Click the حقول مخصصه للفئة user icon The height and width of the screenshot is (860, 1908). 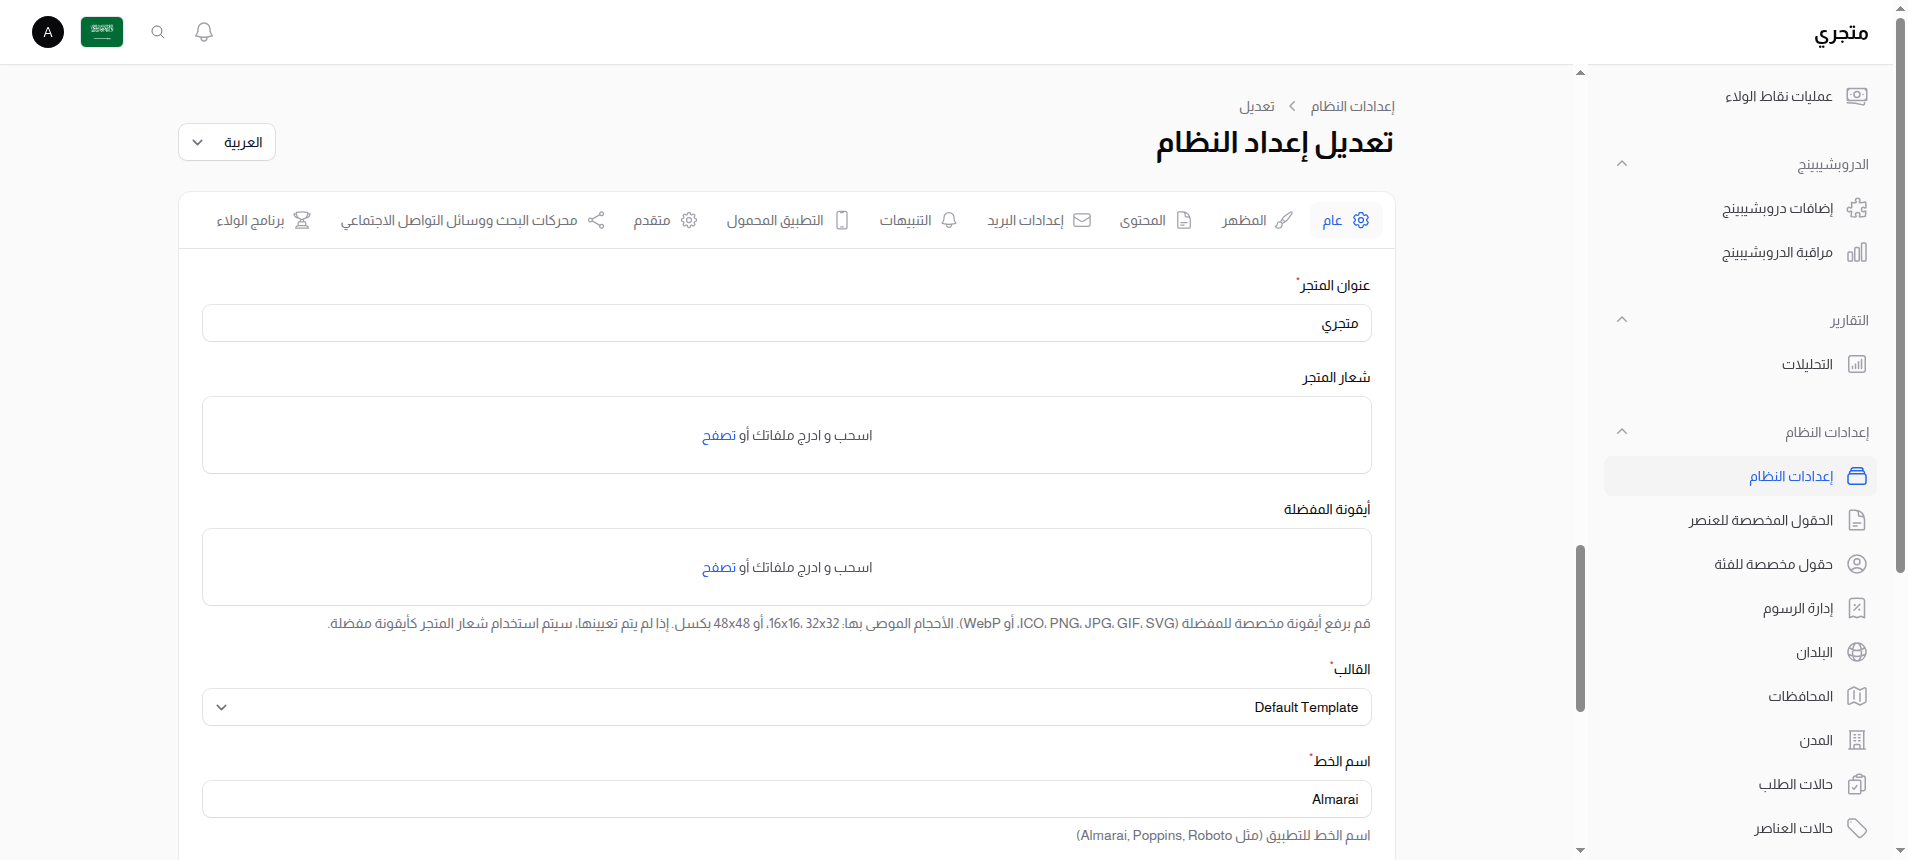click(x=1857, y=564)
